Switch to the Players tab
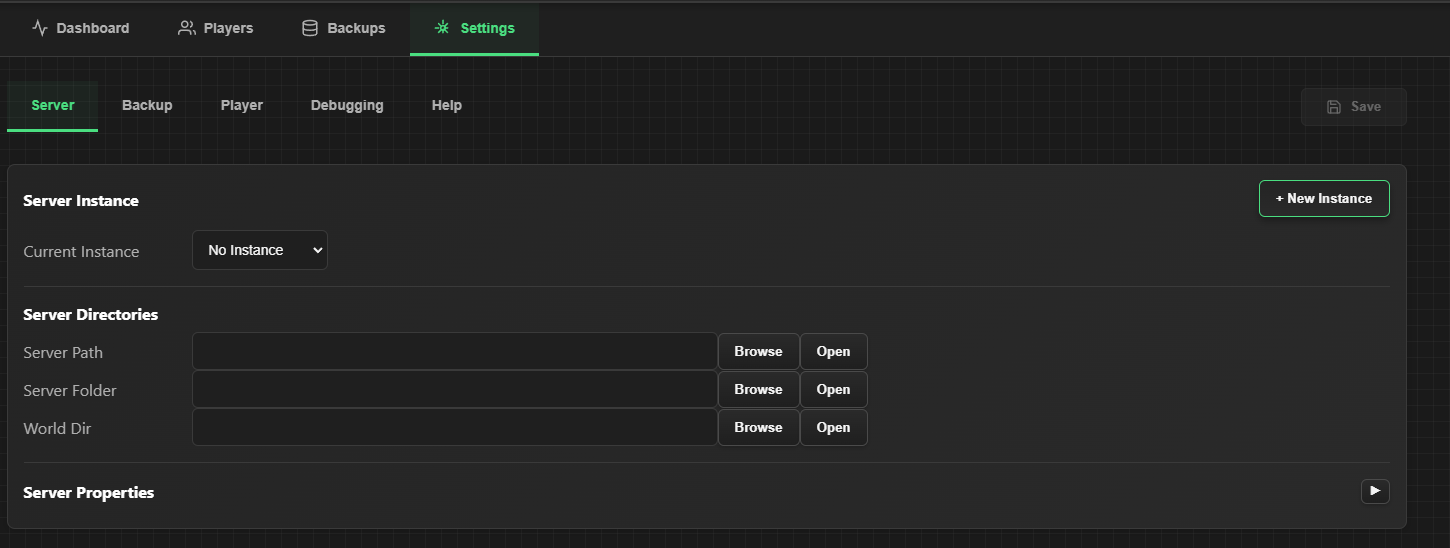 click(x=216, y=28)
